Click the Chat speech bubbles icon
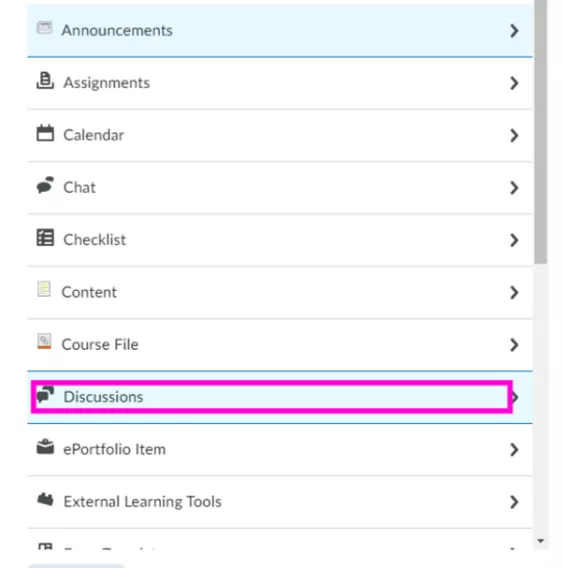 (45, 185)
